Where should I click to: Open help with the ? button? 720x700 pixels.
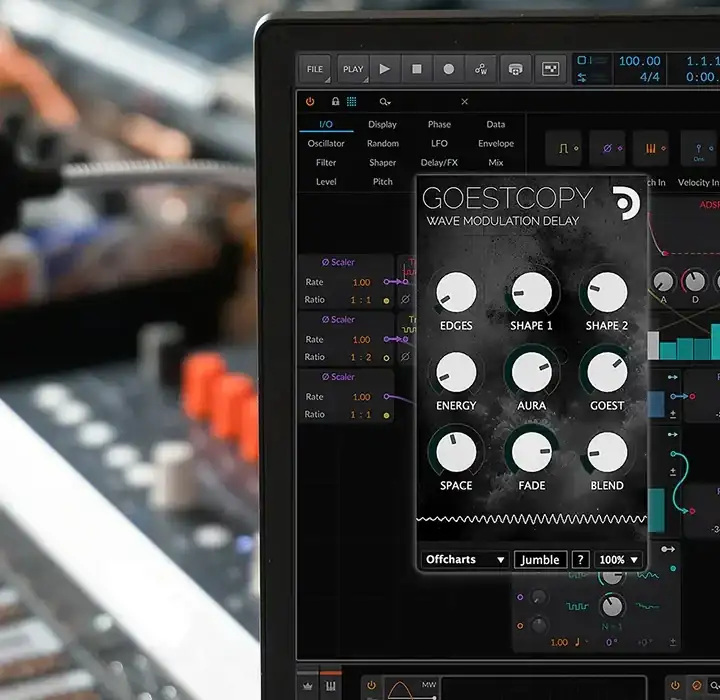point(580,559)
